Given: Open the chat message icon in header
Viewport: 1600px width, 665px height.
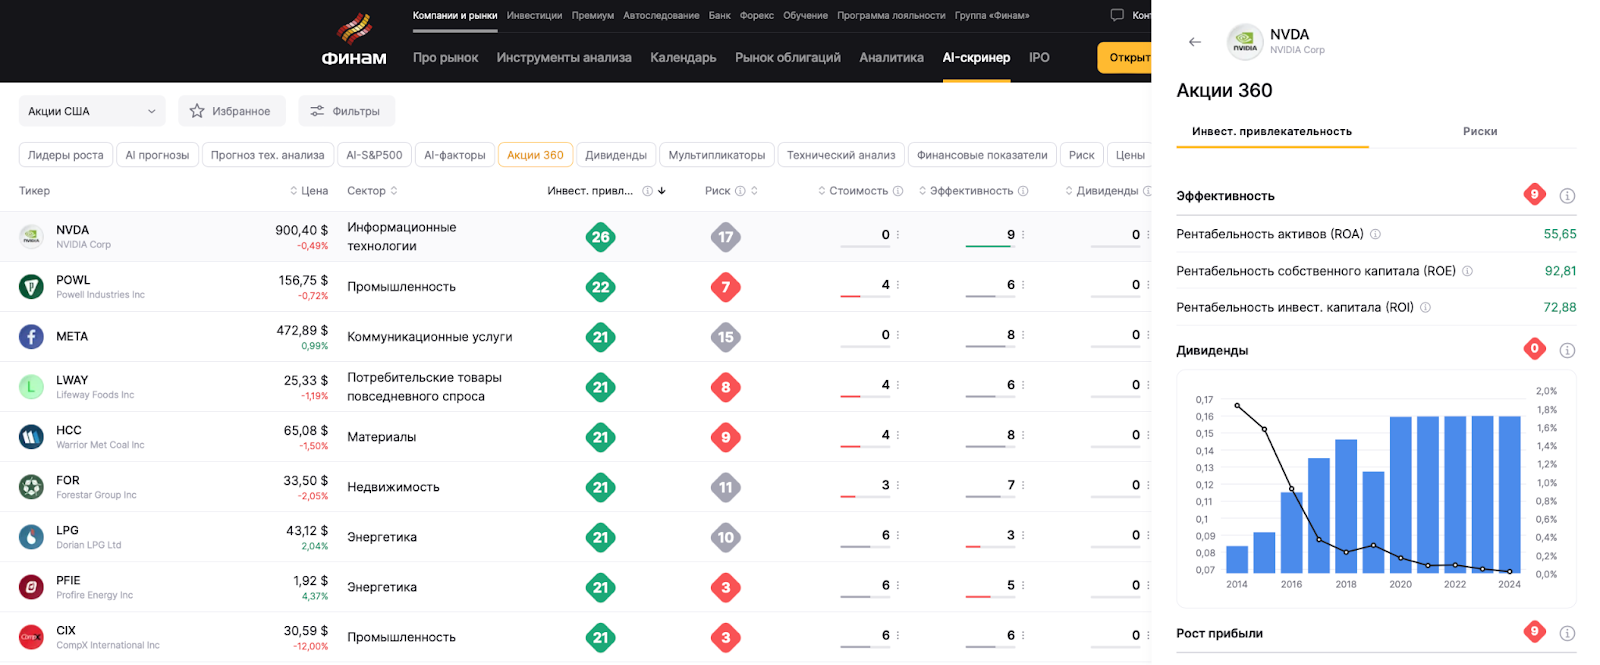Looking at the screenshot, I should (1117, 15).
